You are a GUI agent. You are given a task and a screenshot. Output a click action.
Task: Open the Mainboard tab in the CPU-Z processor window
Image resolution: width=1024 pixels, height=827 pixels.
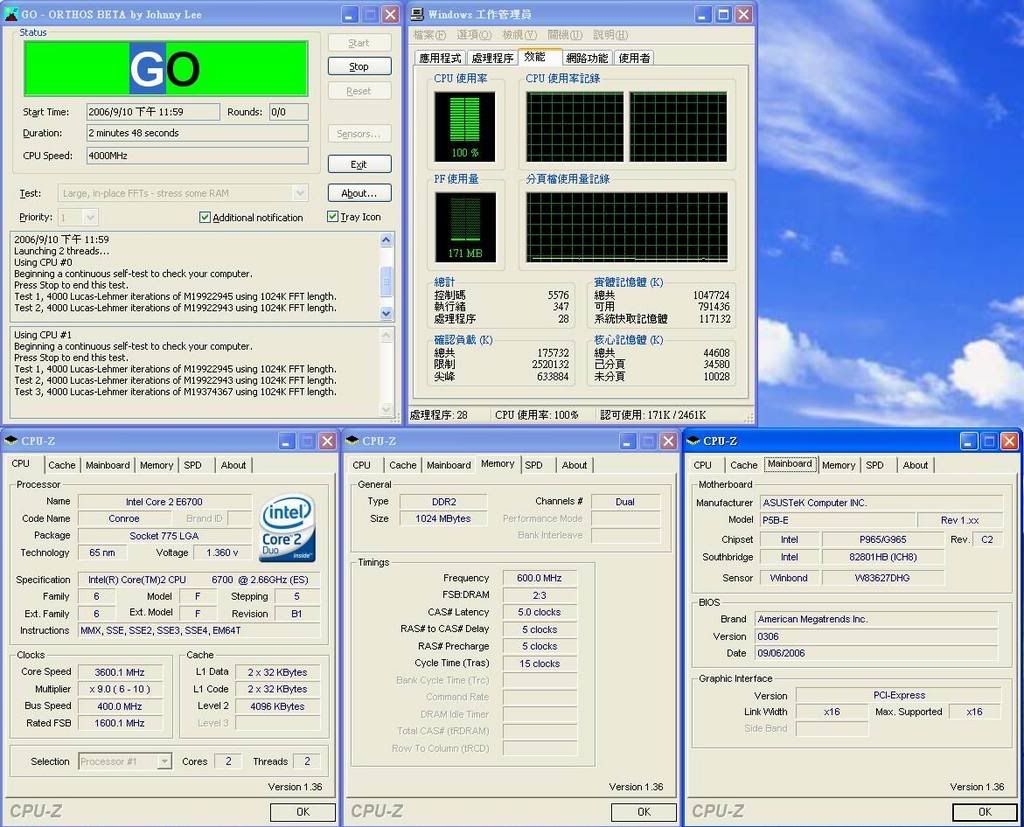tap(108, 465)
